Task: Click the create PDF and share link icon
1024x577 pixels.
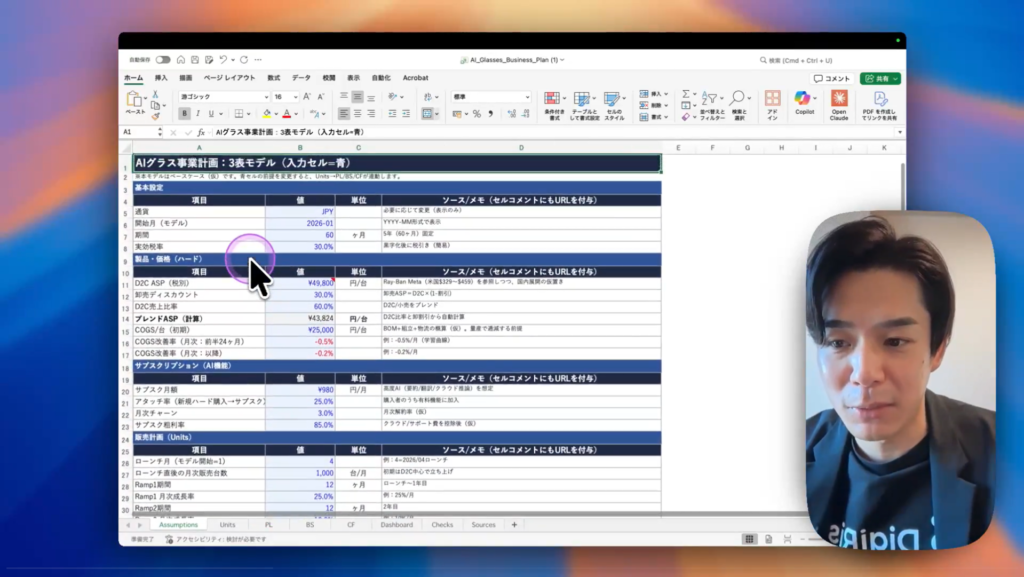Action: [880, 100]
